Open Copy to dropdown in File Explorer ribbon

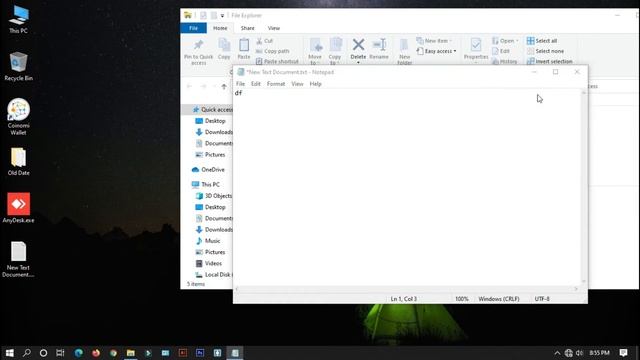point(335,51)
